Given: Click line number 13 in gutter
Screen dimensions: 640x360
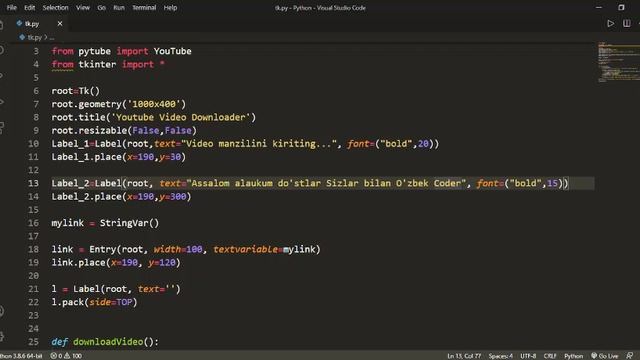Looking at the screenshot, I should click(x=33, y=183).
